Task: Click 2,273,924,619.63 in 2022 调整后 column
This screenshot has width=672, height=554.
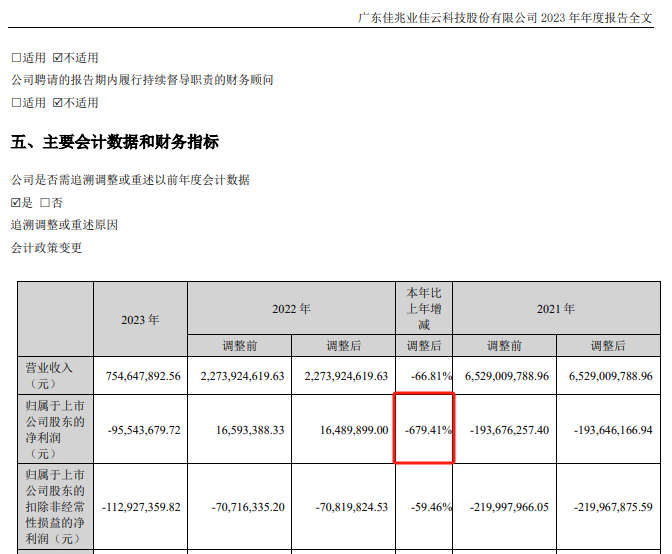Action: click(x=346, y=376)
